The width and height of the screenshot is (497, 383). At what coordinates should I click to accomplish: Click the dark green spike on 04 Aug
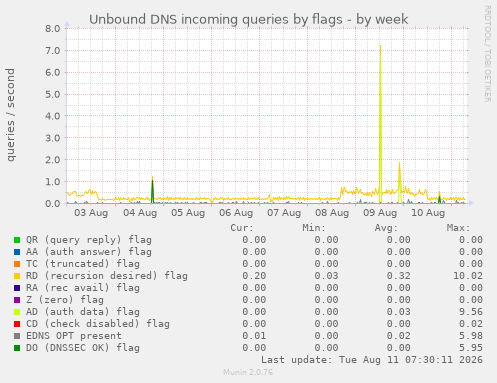[x=152, y=192]
